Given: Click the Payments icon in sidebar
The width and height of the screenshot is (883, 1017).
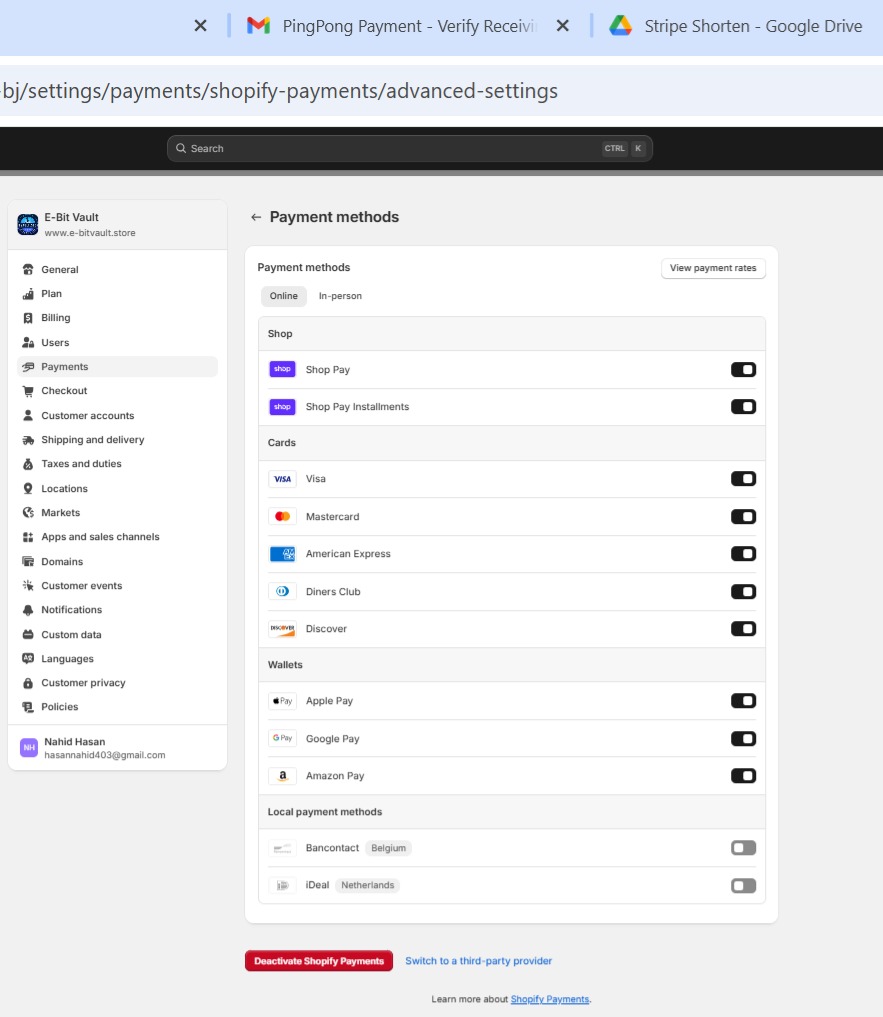Looking at the screenshot, I should coord(28,366).
